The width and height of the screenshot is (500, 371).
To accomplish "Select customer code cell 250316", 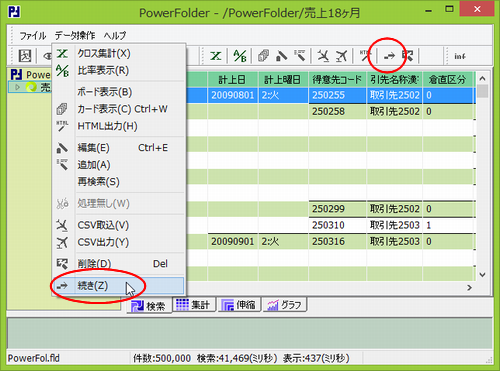I will [337, 241].
